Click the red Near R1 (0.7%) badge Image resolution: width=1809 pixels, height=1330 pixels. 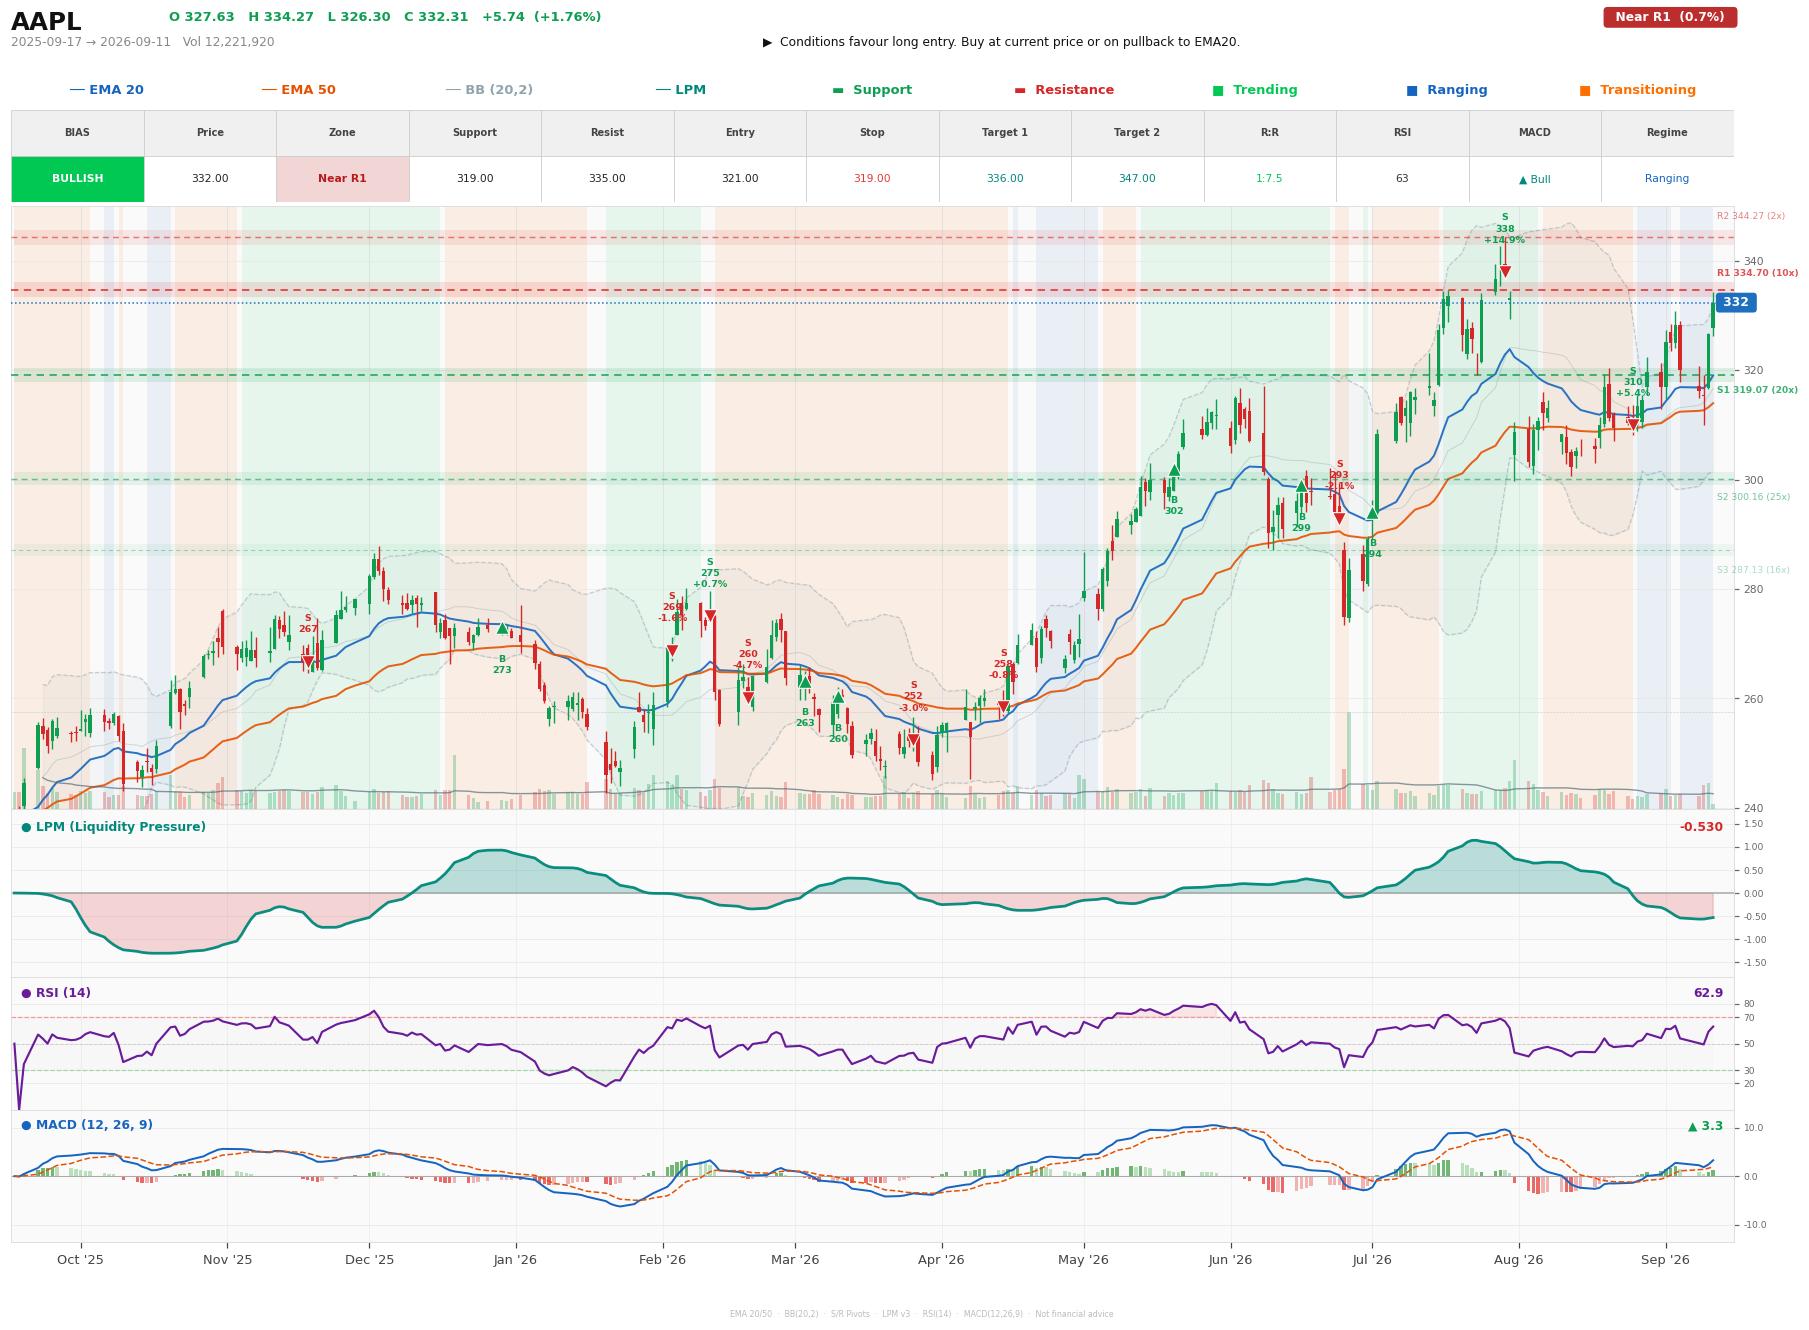click(1670, 17)
